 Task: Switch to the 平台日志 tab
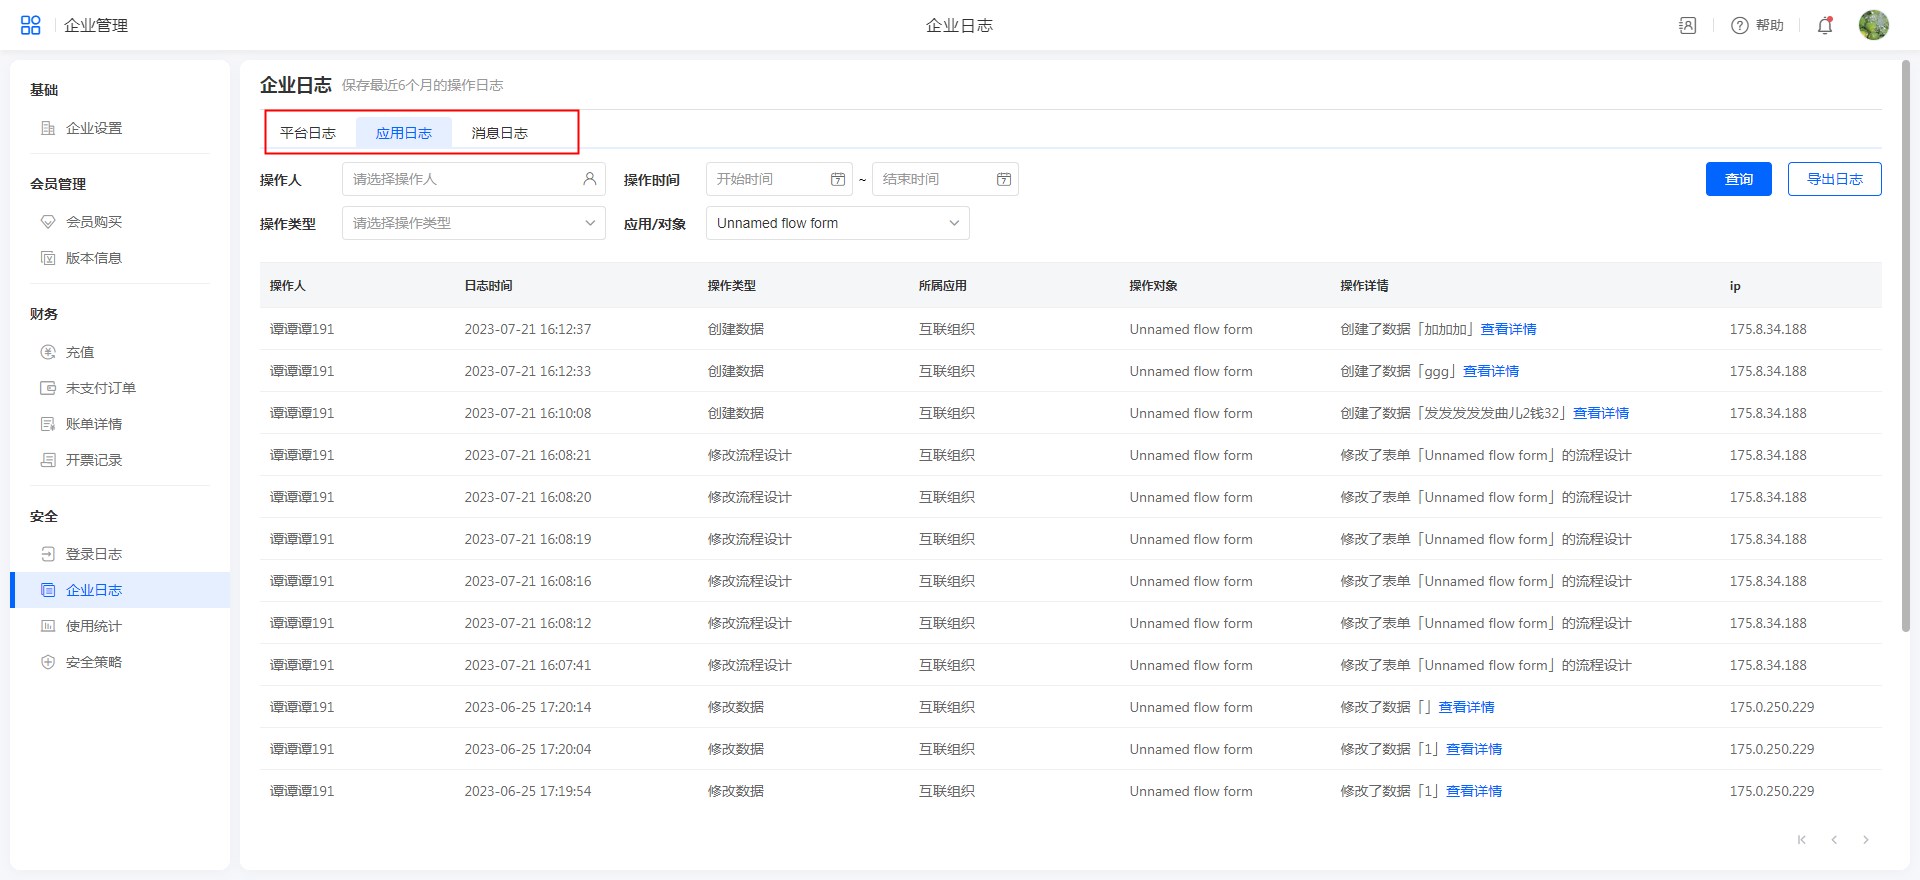point(308,133)
